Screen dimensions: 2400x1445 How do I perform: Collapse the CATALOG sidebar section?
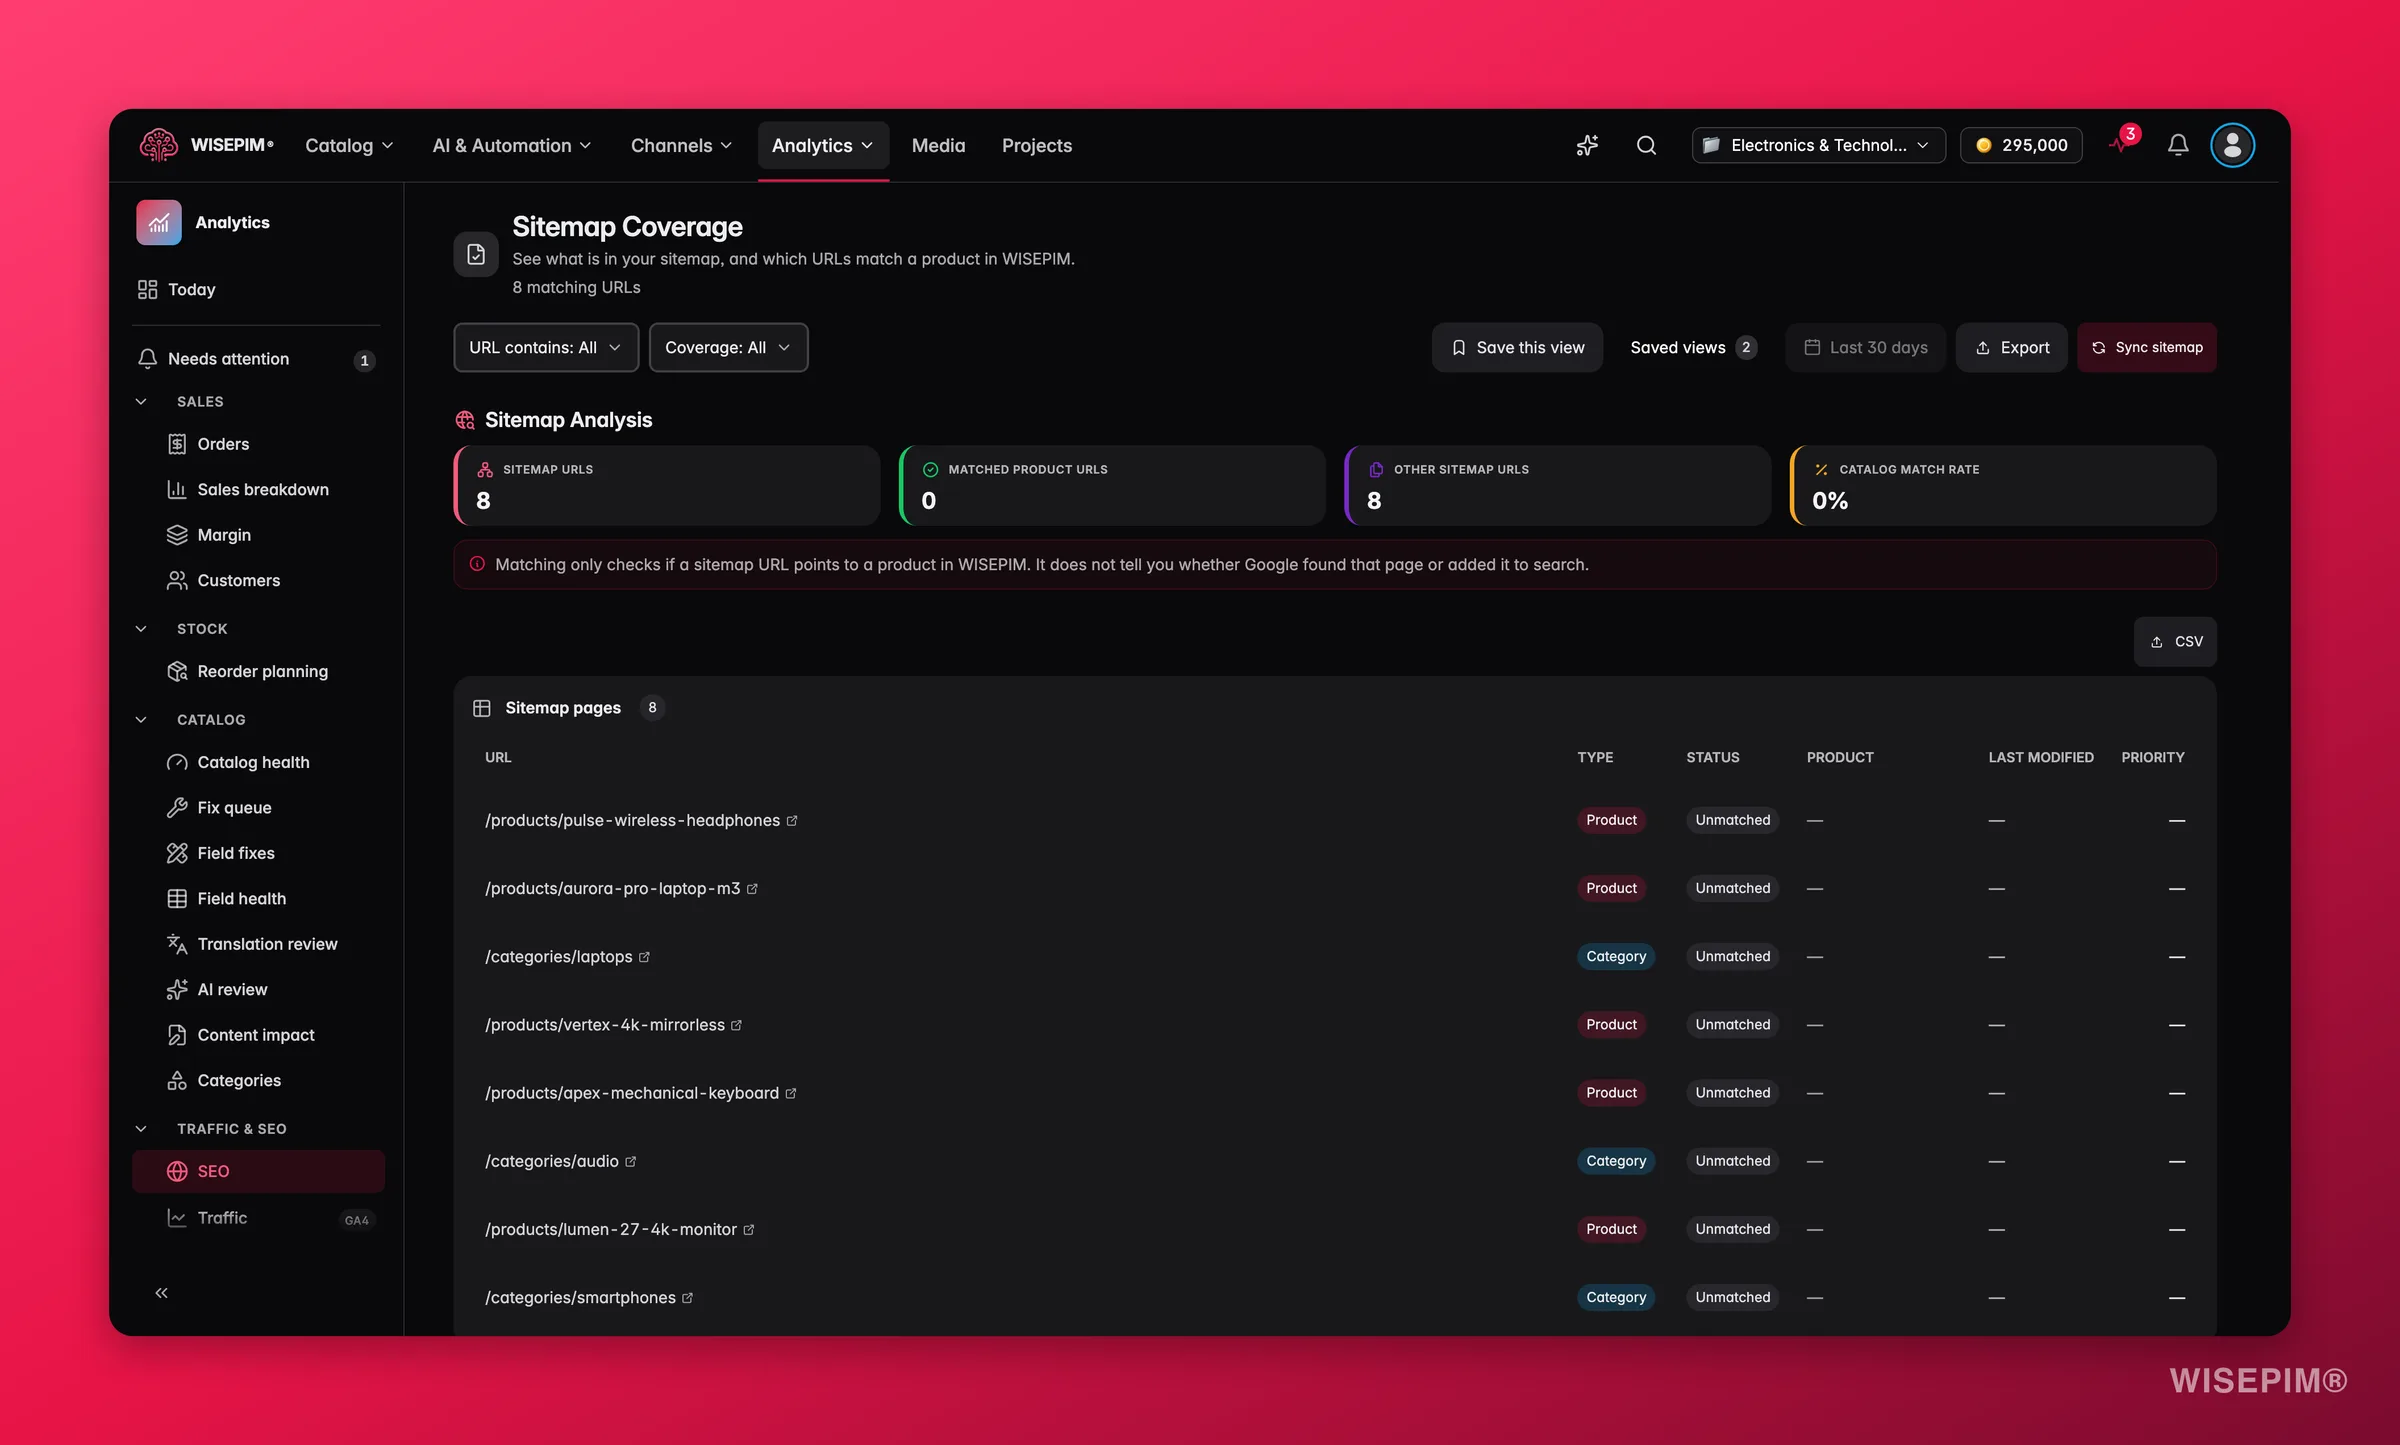coord(141,719)
